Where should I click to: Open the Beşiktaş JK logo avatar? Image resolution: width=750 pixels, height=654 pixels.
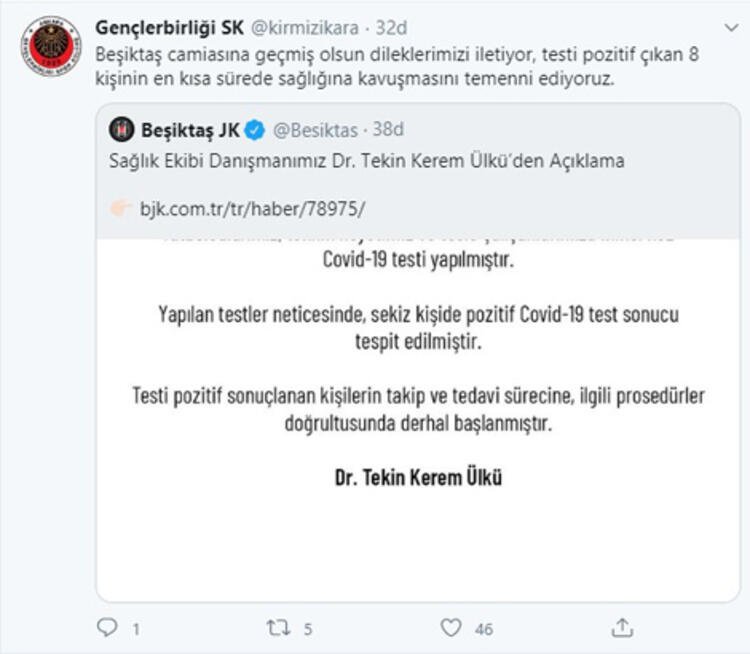pos(125,130)
